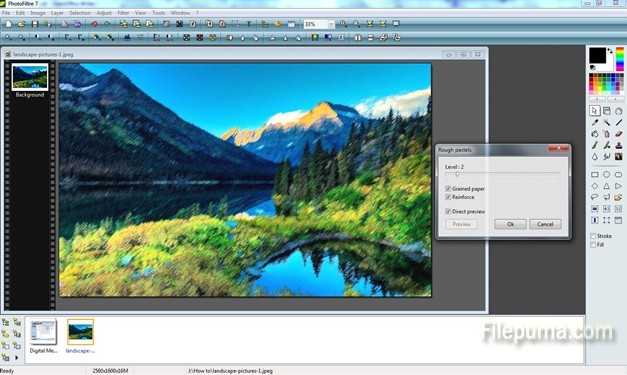Click the Print icon in toolbar
Screen dimensions: 627x375
64,24
